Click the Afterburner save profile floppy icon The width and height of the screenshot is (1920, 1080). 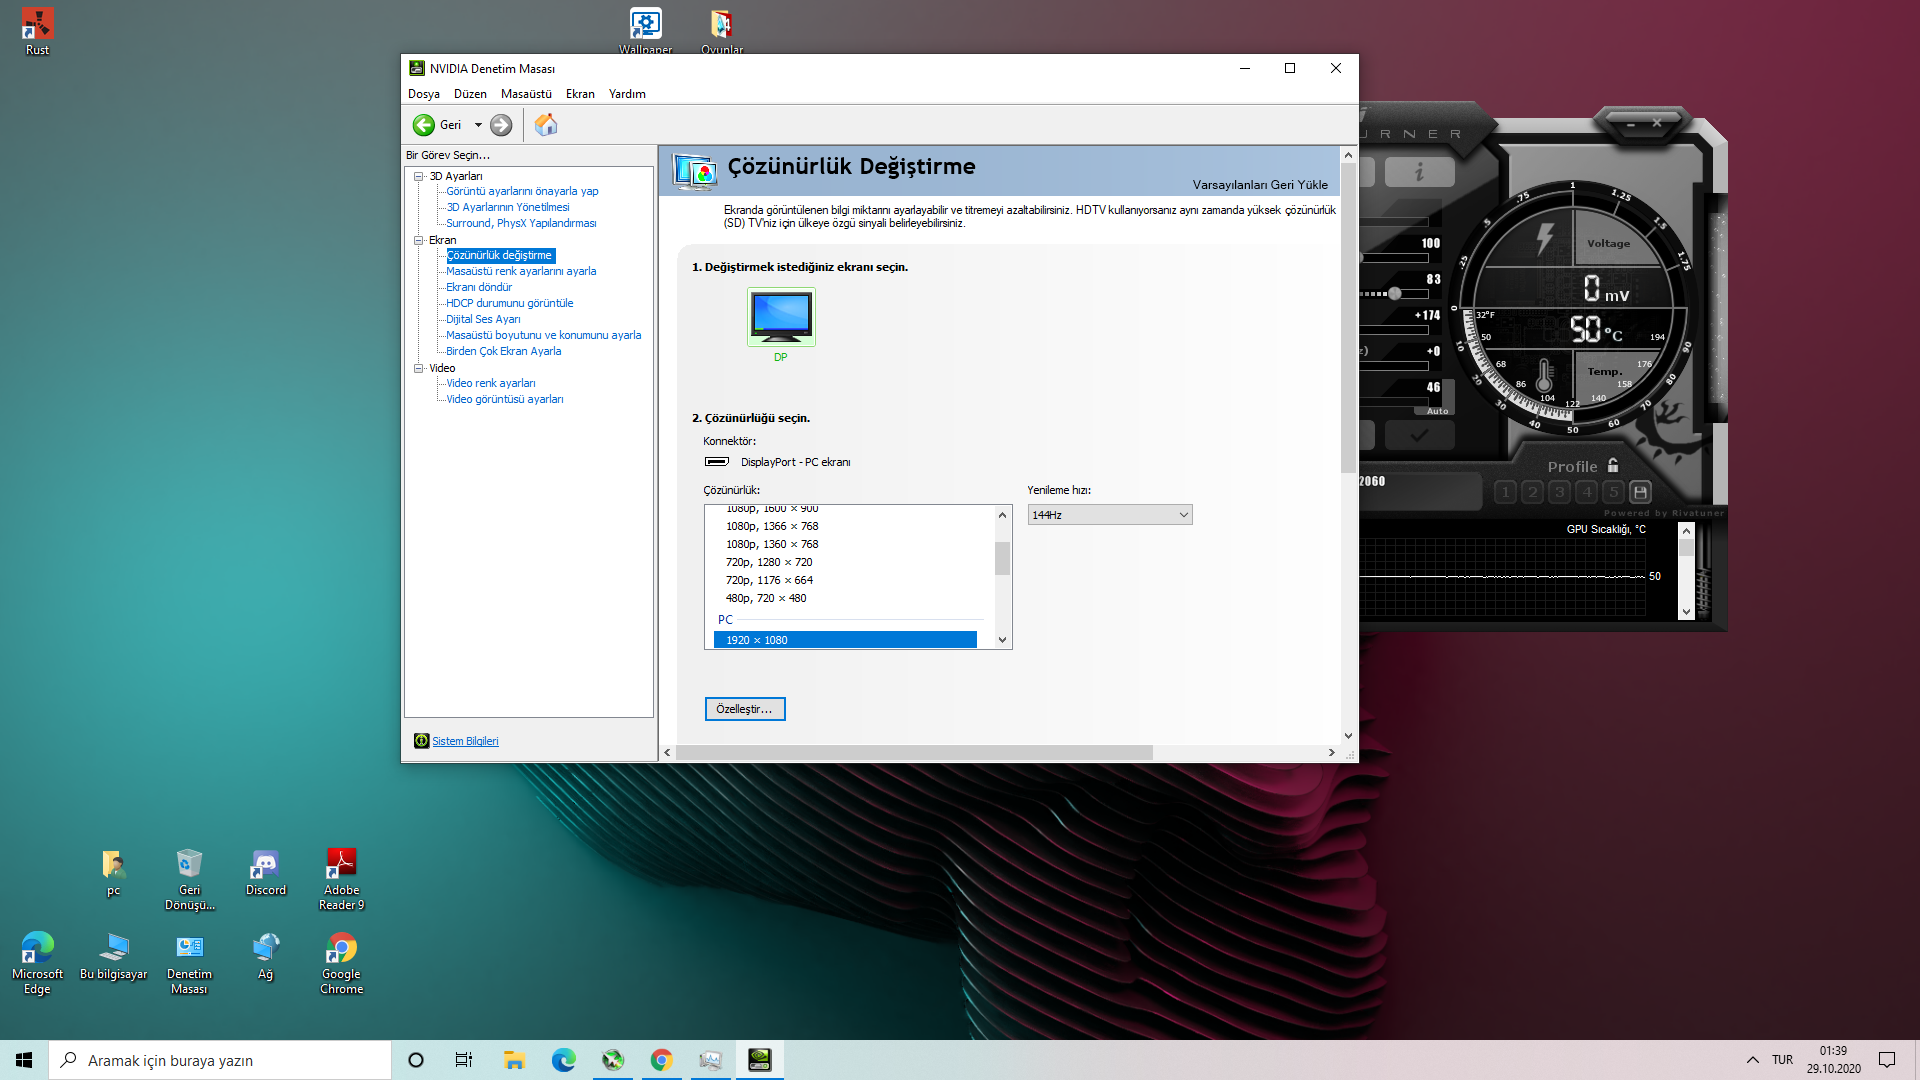point(1640,492)
